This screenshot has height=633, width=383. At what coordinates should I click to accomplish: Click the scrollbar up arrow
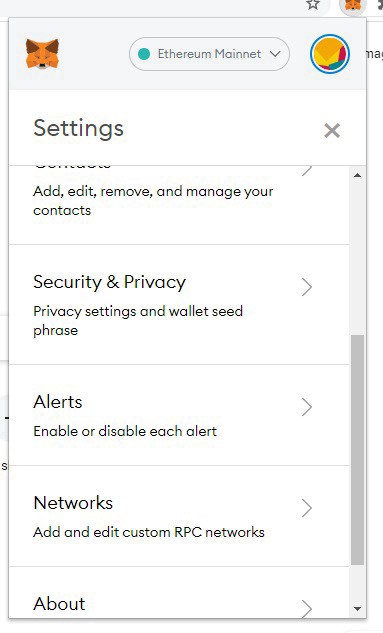pyautogui.click(x=357, y=175)
